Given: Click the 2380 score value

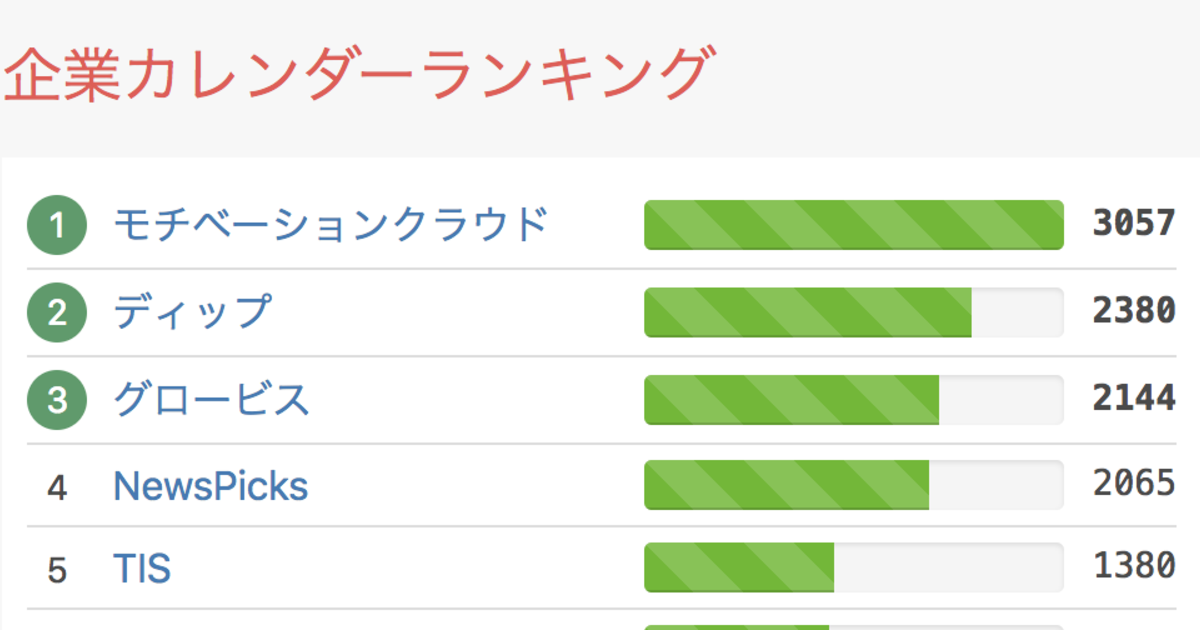Looking at the screenshot, I should (x=1133, y=312).
